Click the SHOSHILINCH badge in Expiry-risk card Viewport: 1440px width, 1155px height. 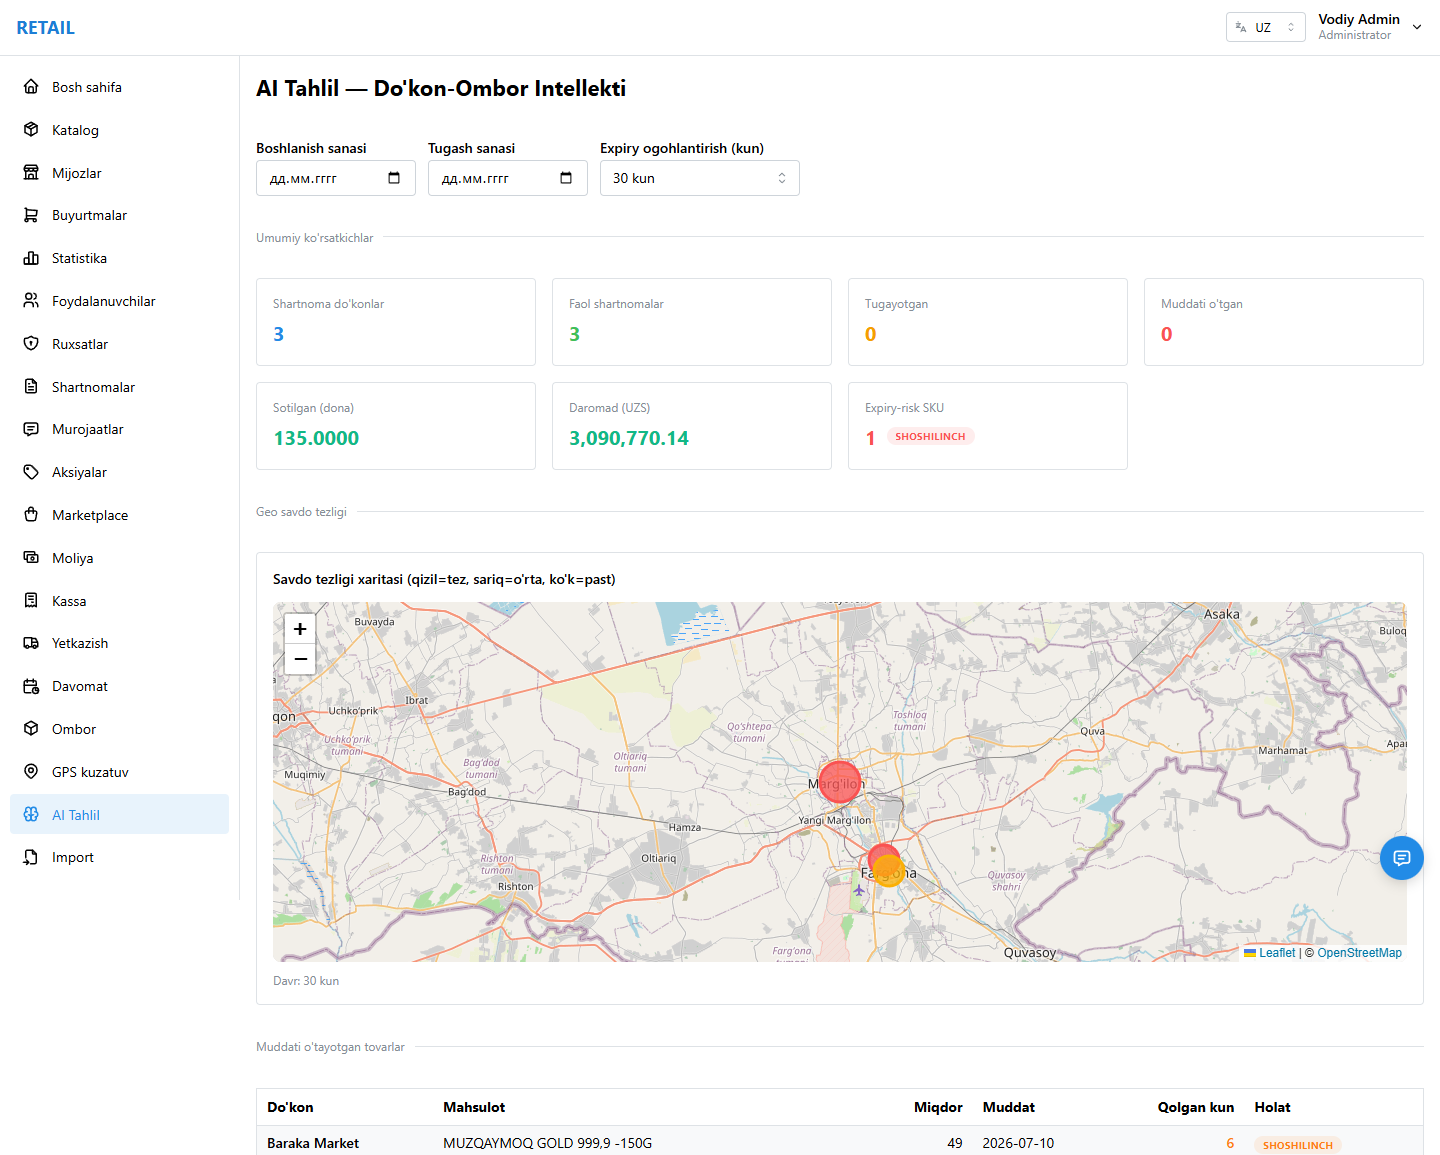pos(930,437)
